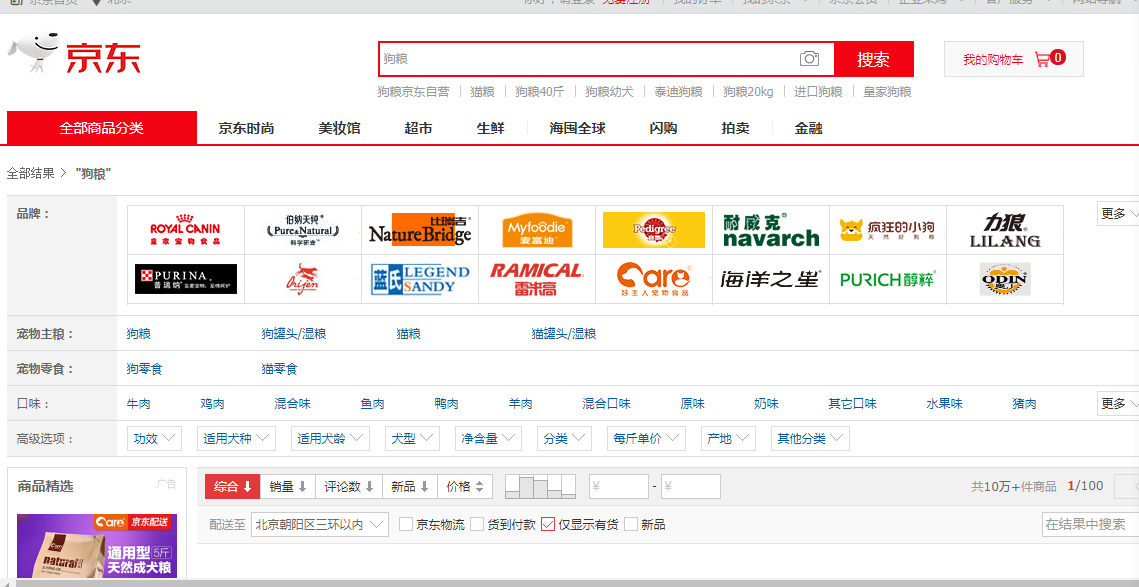Go to the 京东时尚 tab
The width and height of the screenshot is (1139, 587).
pos(246,129)
